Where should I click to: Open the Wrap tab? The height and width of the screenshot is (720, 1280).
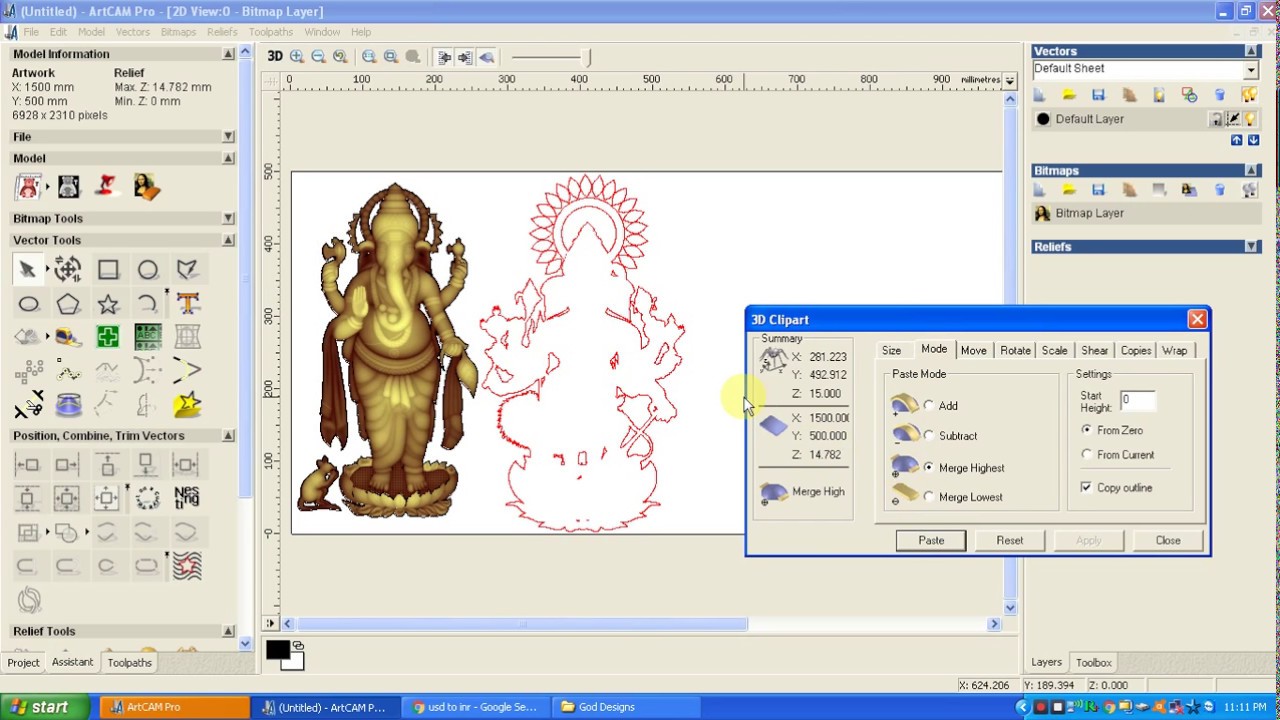coord(1174,351)
